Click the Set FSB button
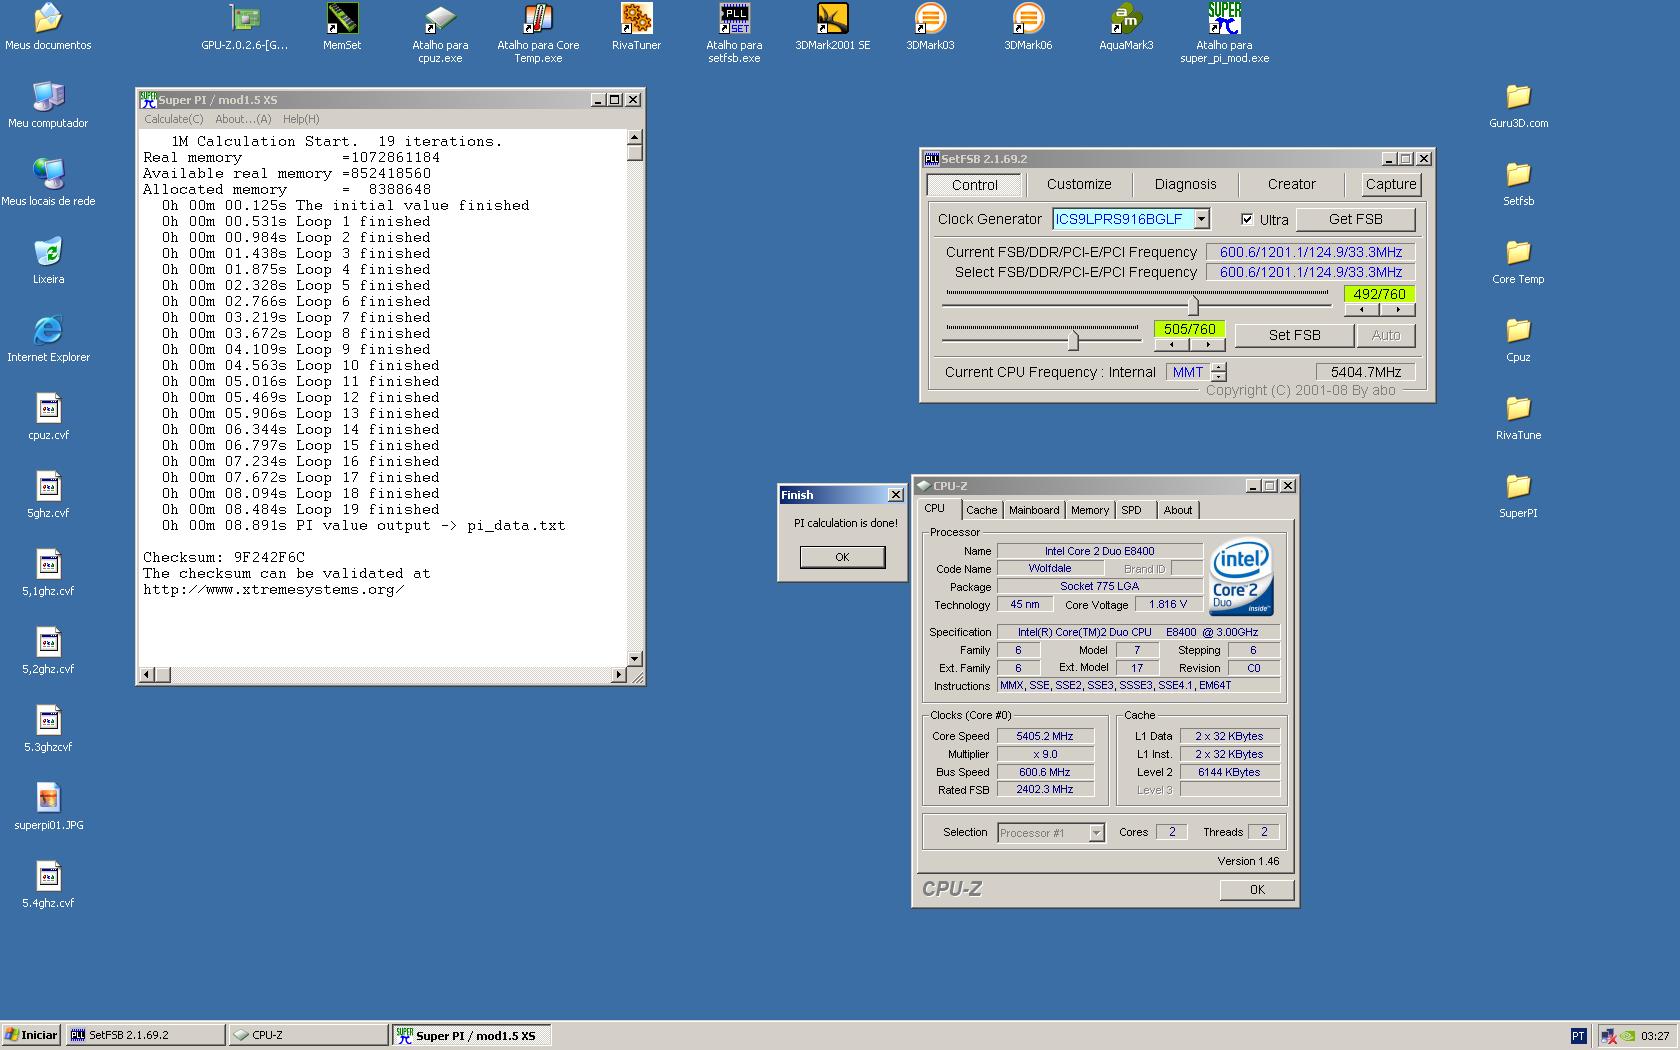 pyautogui.click(x=1294, y=335)
